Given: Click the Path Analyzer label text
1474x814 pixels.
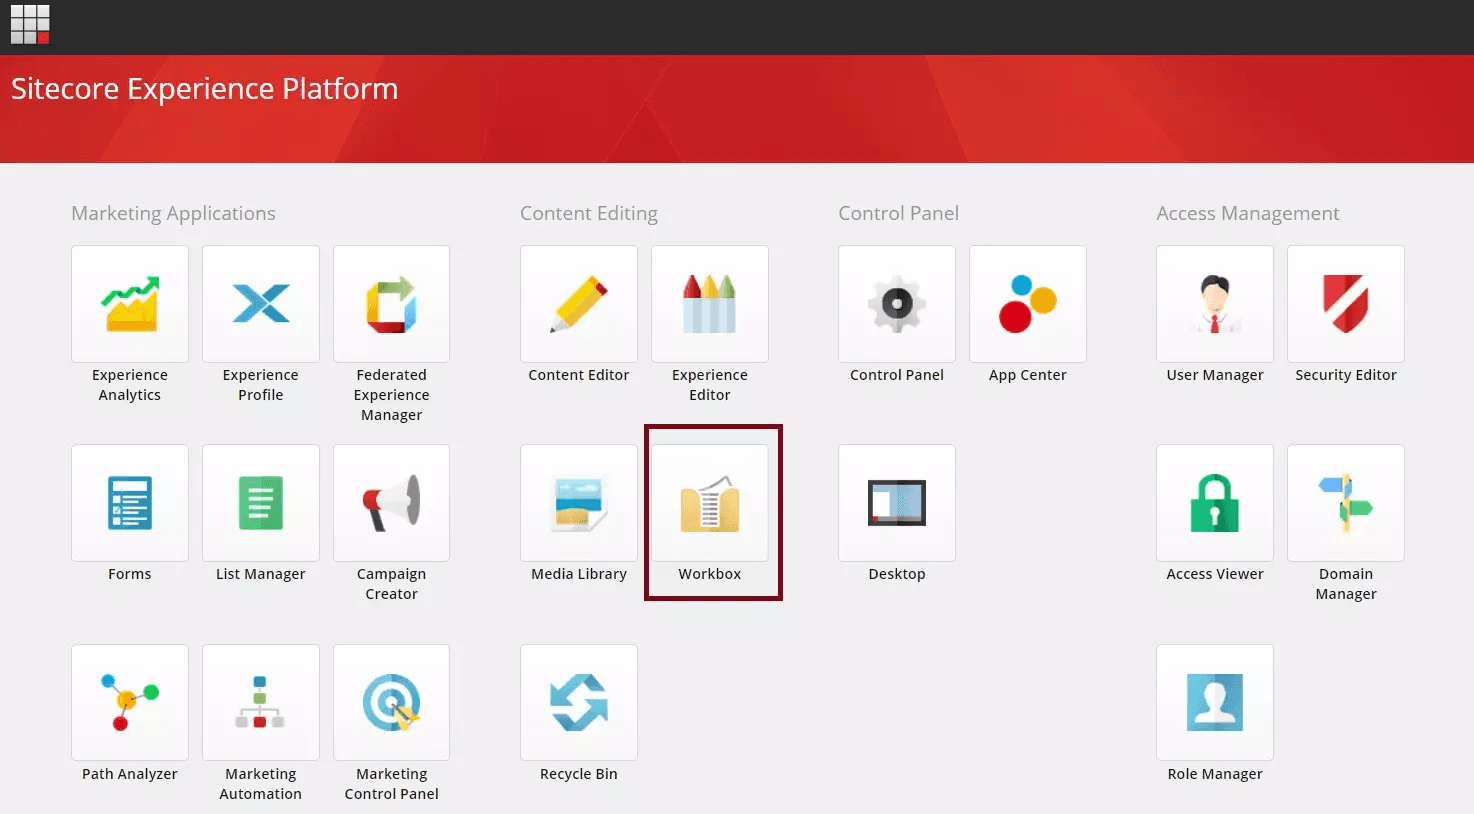Looking at the screenshot, I should click(x=130, y=774).
